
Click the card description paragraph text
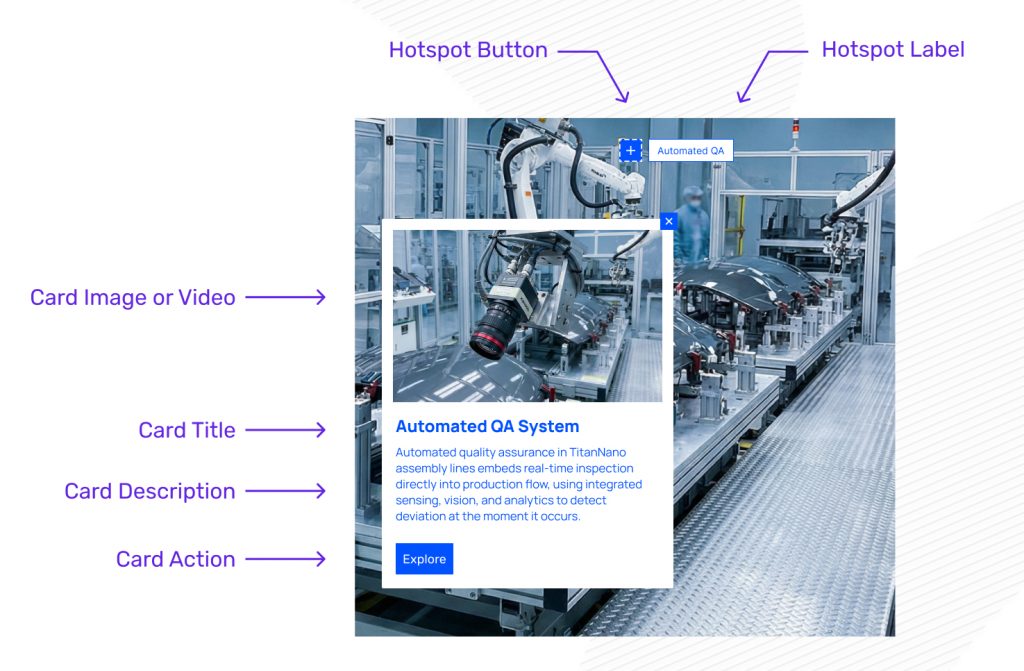click(x=518, y=484)
